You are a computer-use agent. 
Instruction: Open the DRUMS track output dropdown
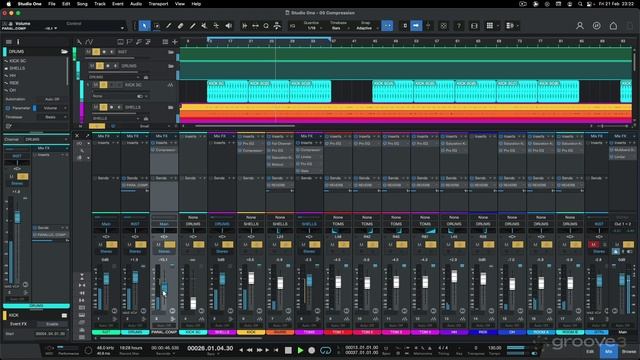tap(114, 77)
